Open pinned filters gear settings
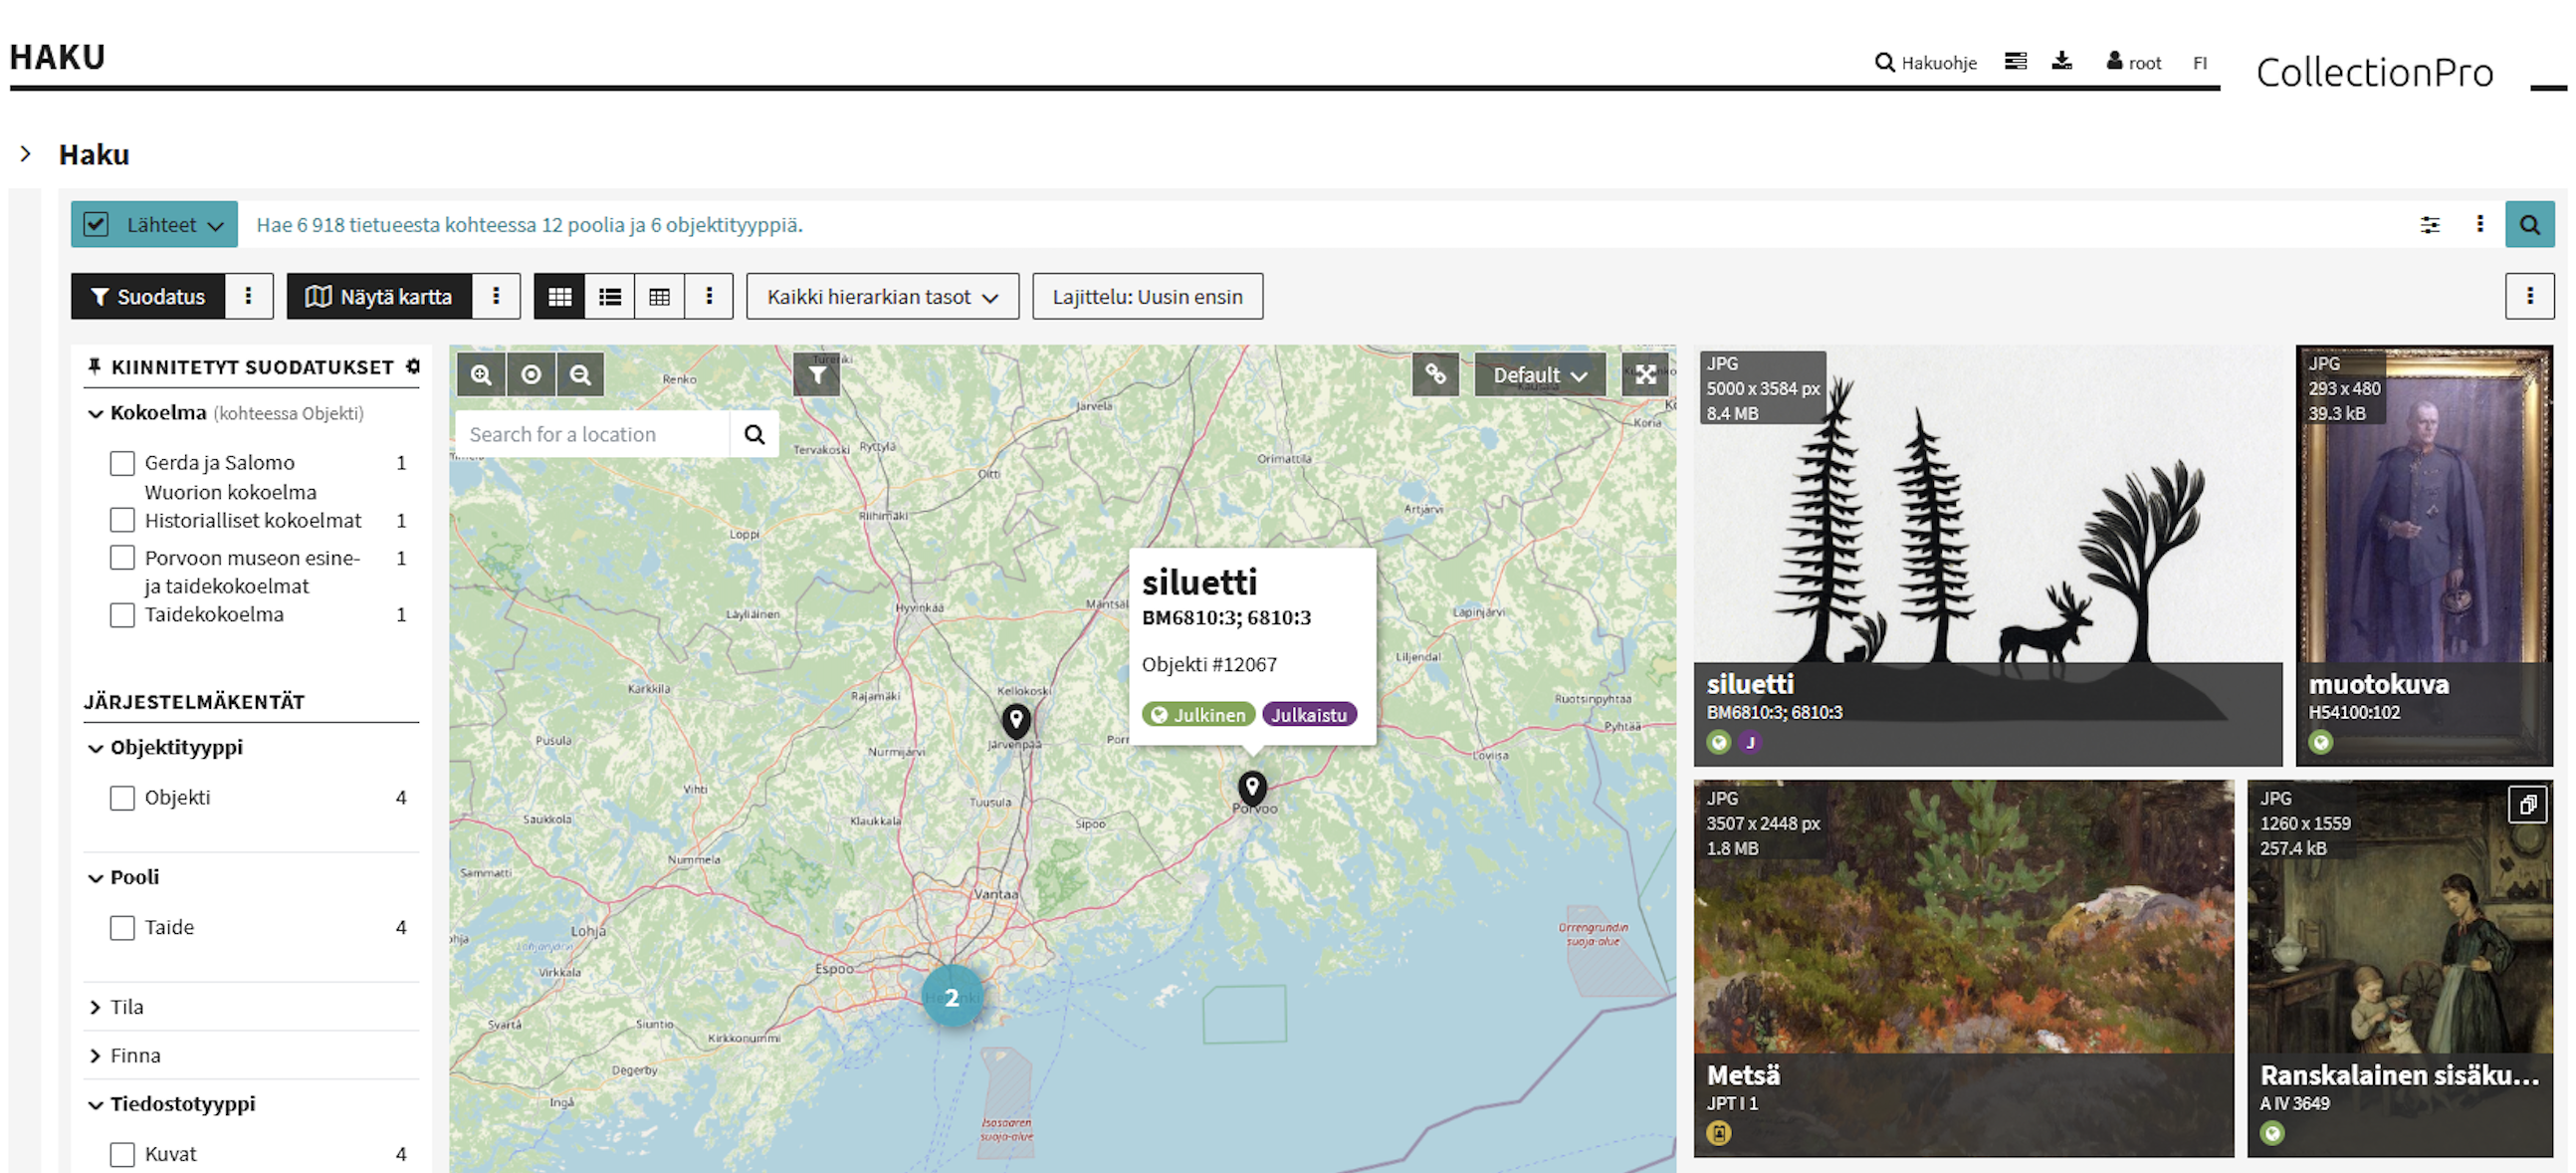 [x=412, y=367]
